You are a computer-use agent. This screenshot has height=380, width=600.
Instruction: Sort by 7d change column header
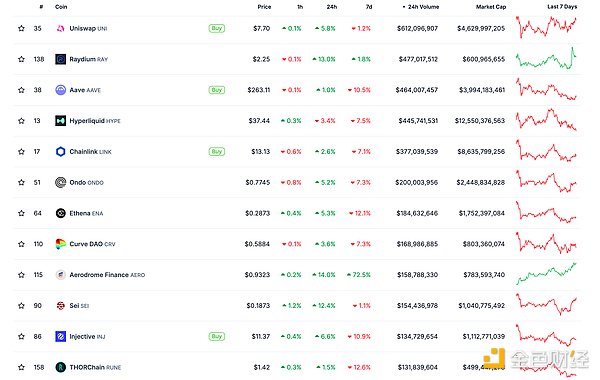[368, 7]
